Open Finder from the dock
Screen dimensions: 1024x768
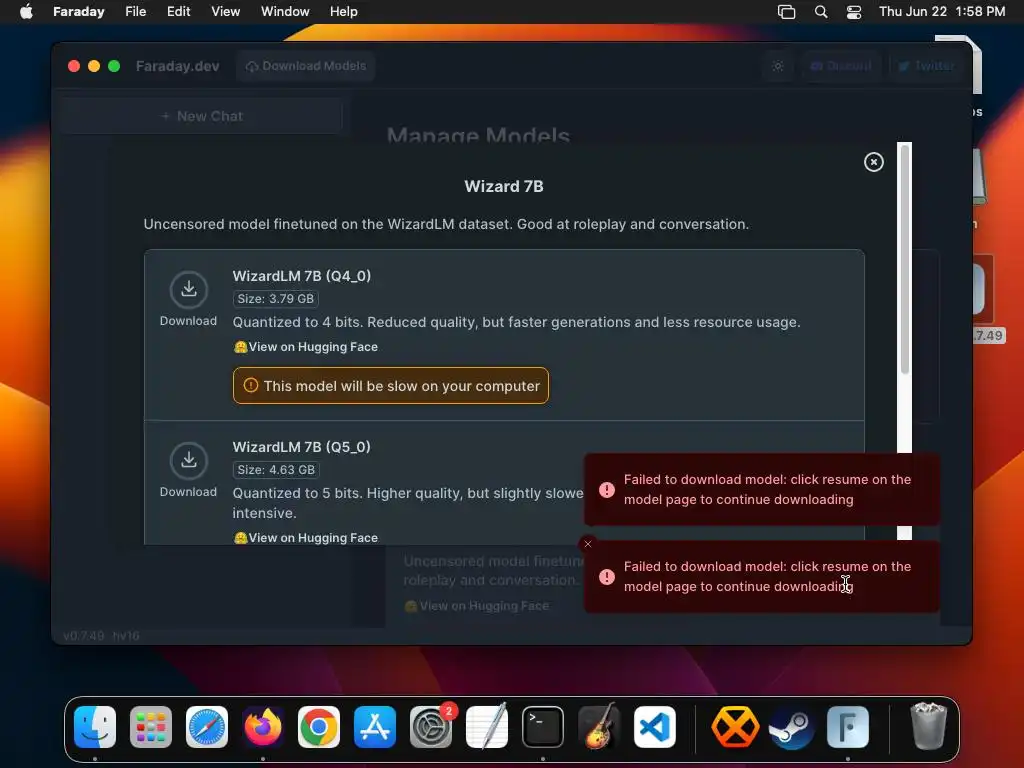[x=95, y=727]
